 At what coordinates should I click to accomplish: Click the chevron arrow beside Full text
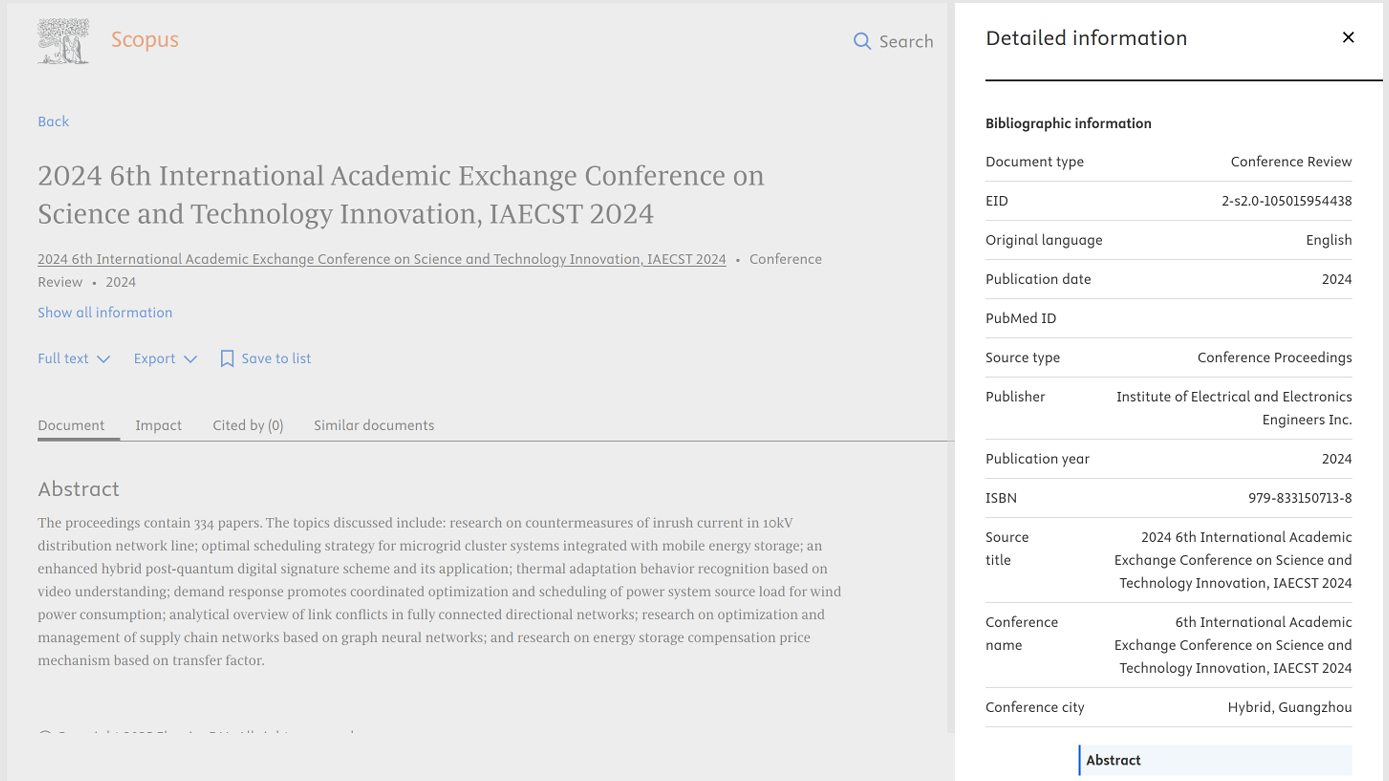(103, 359)
